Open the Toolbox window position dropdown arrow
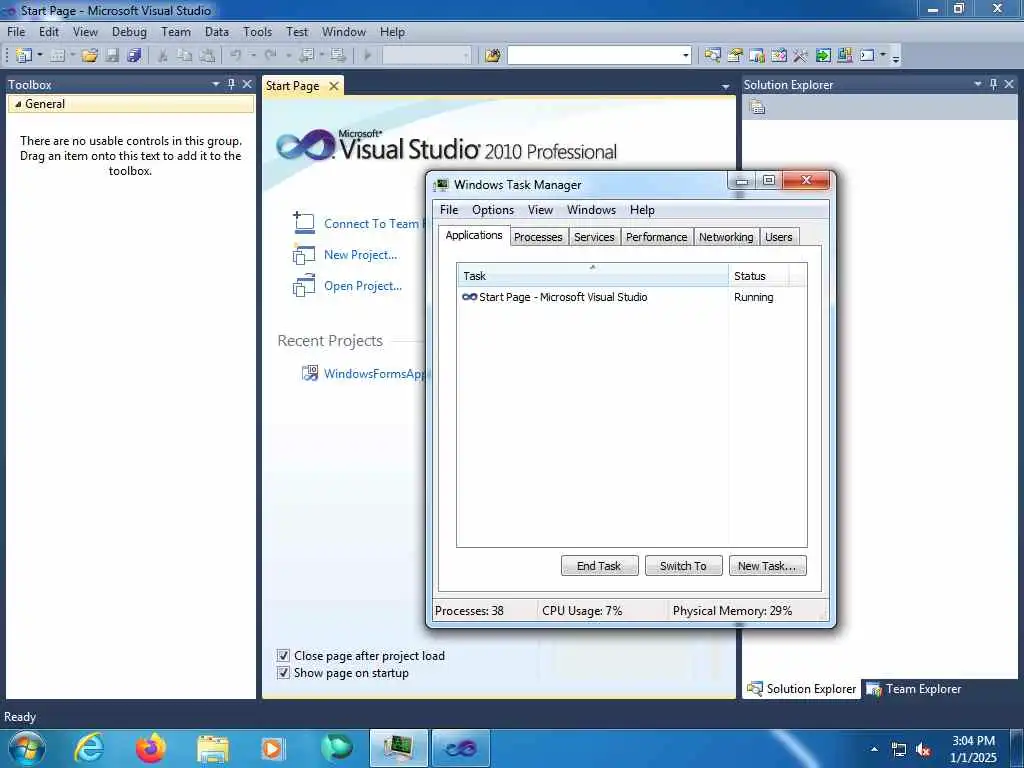Screen dimensions: 1024x768 point(216,84)
